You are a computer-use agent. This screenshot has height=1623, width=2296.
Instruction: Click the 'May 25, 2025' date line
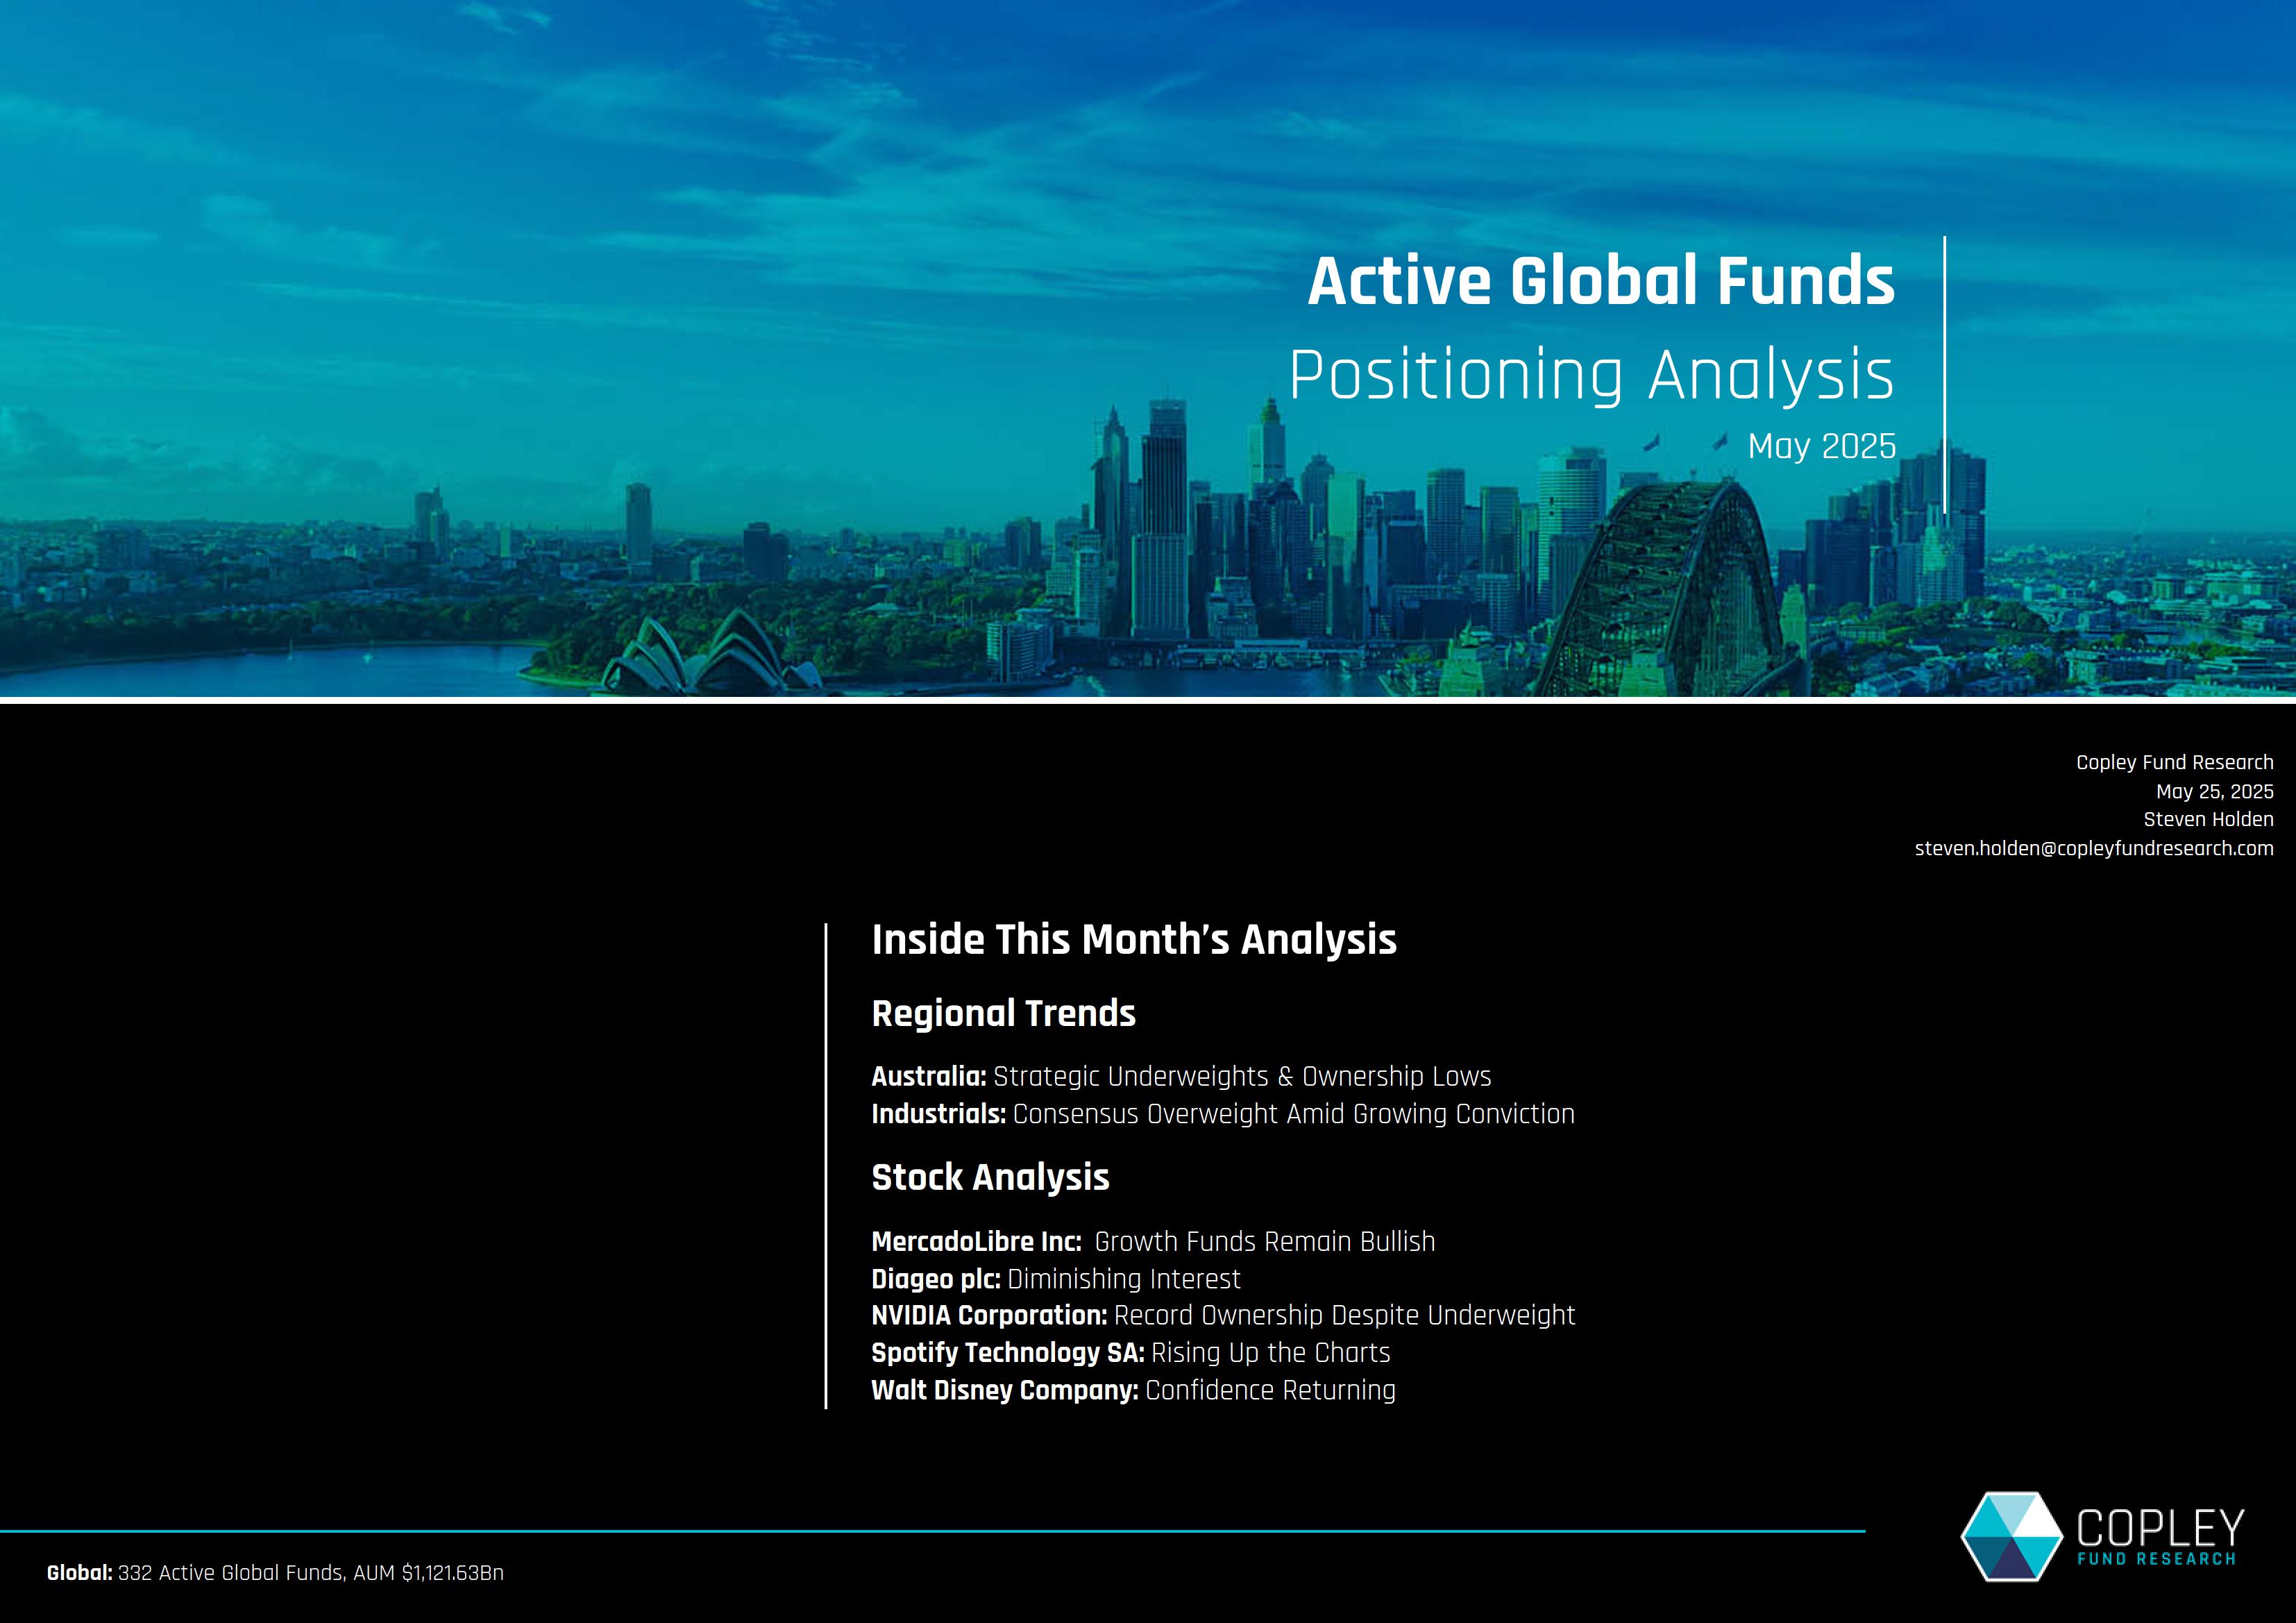pyautogui.click(x=2215, y=791)
